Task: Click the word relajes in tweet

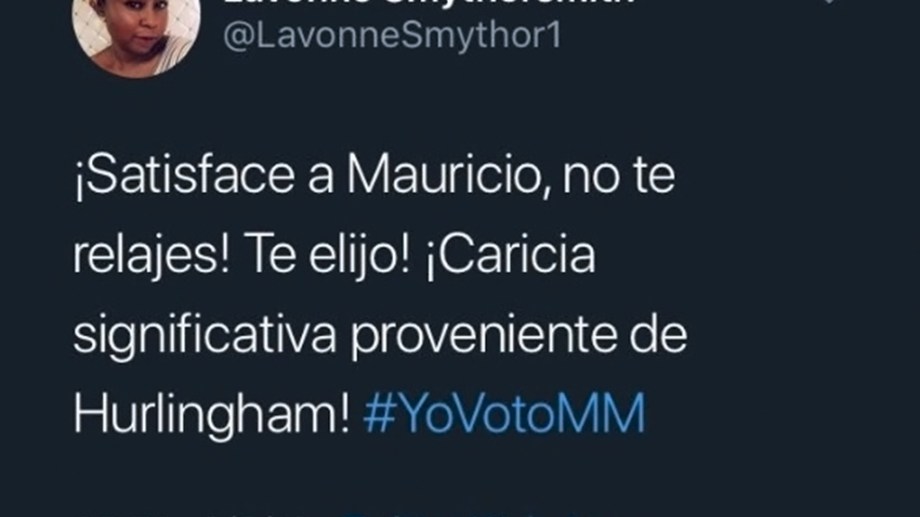Action: pos(151,256)
